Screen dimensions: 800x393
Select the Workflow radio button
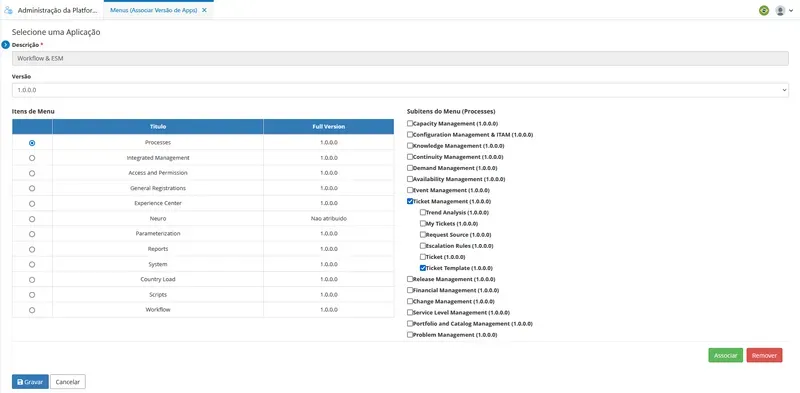click(32, 310)
